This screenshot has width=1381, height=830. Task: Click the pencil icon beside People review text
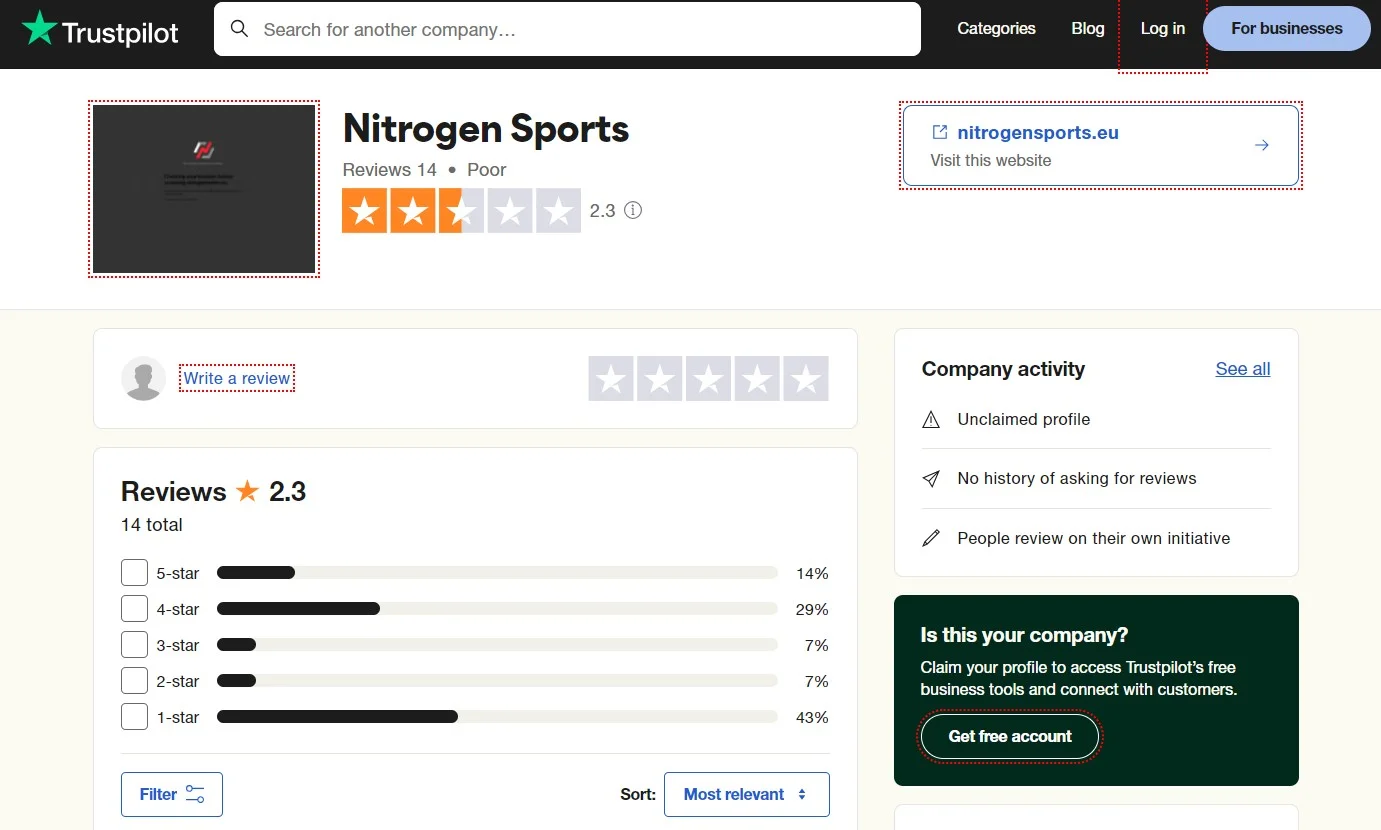pyautogui.click(x=931, y=538)
